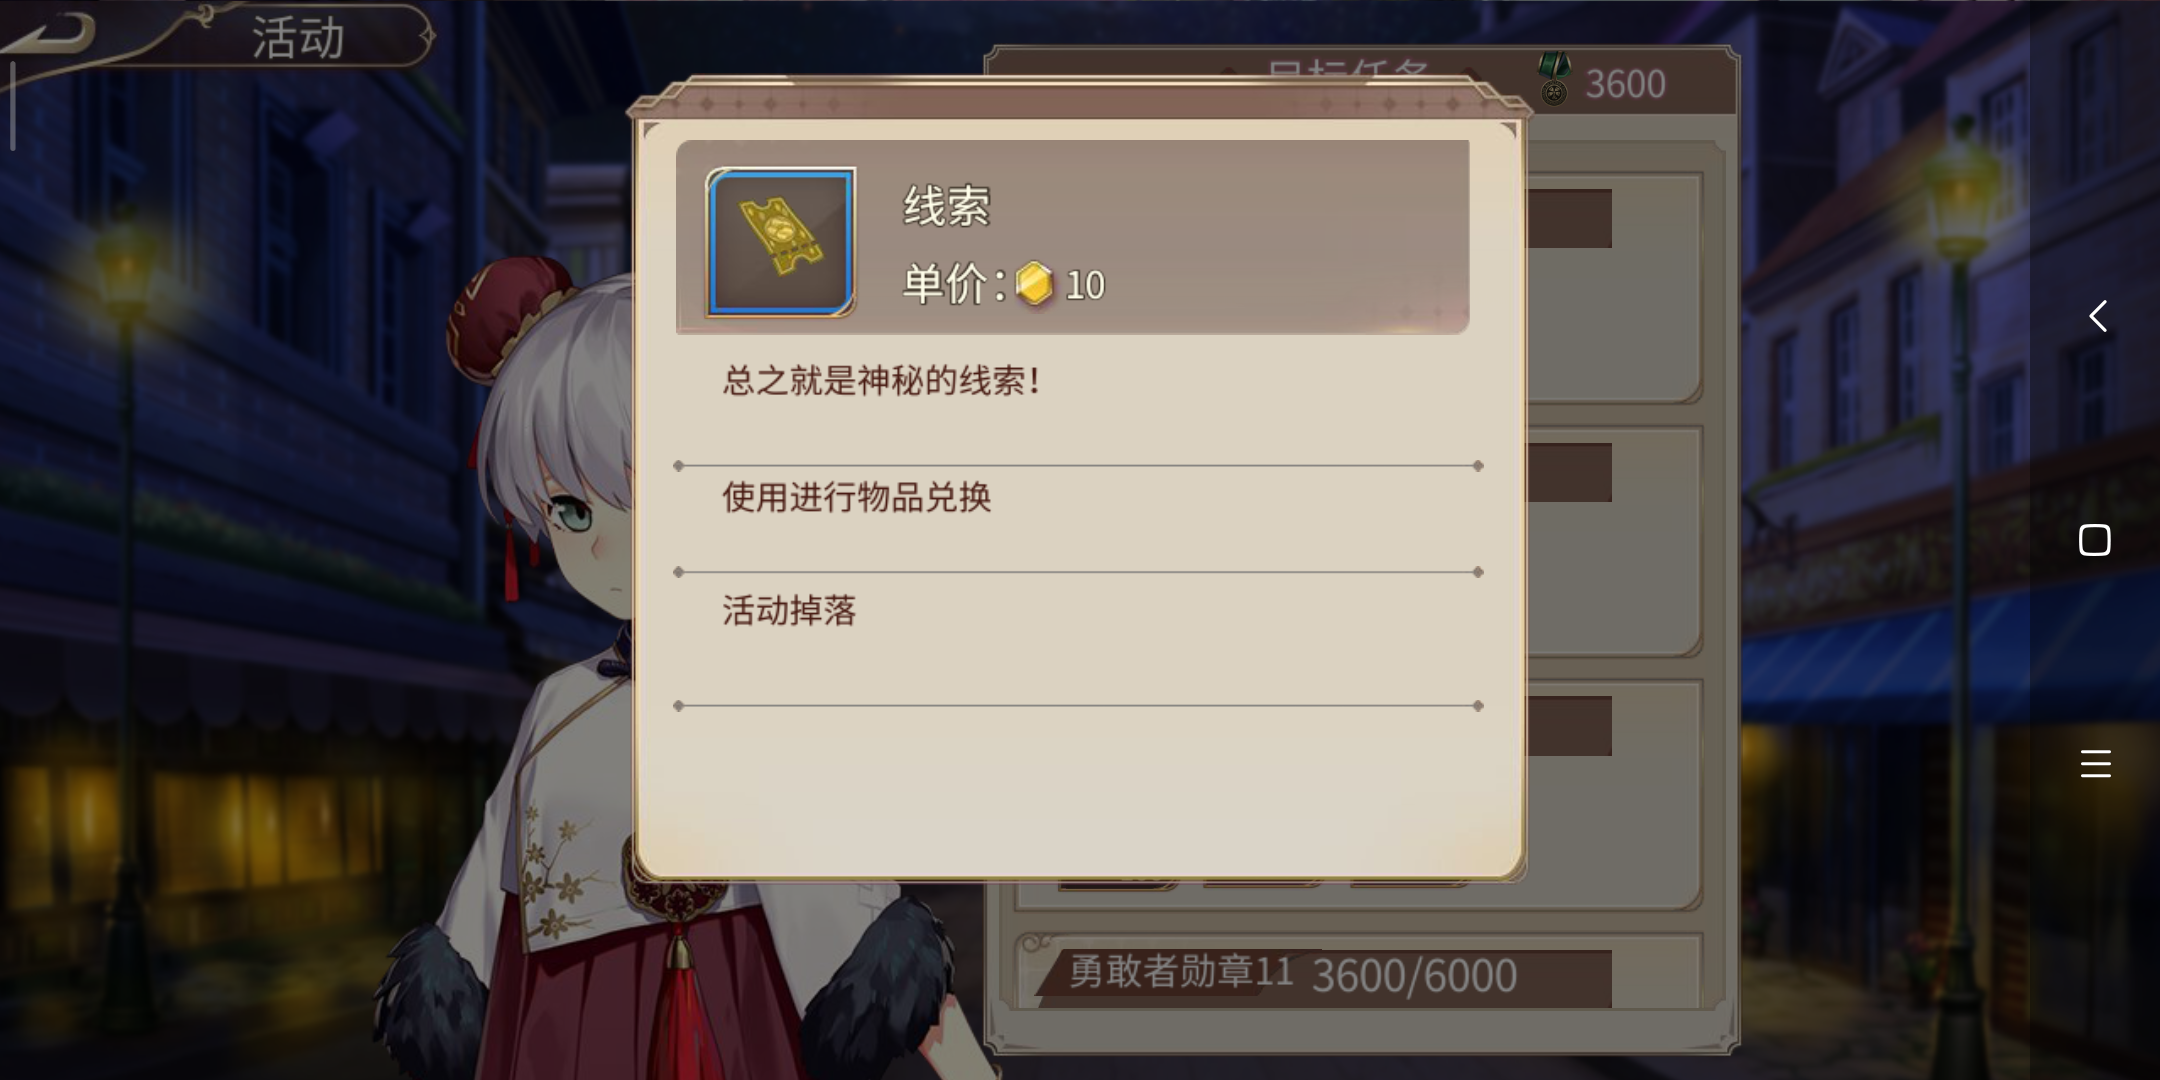
Task: Click the 勇敢者勋章11 3600/6000 progress bar
Action: pyautogui.click(x=1326, y=975)
